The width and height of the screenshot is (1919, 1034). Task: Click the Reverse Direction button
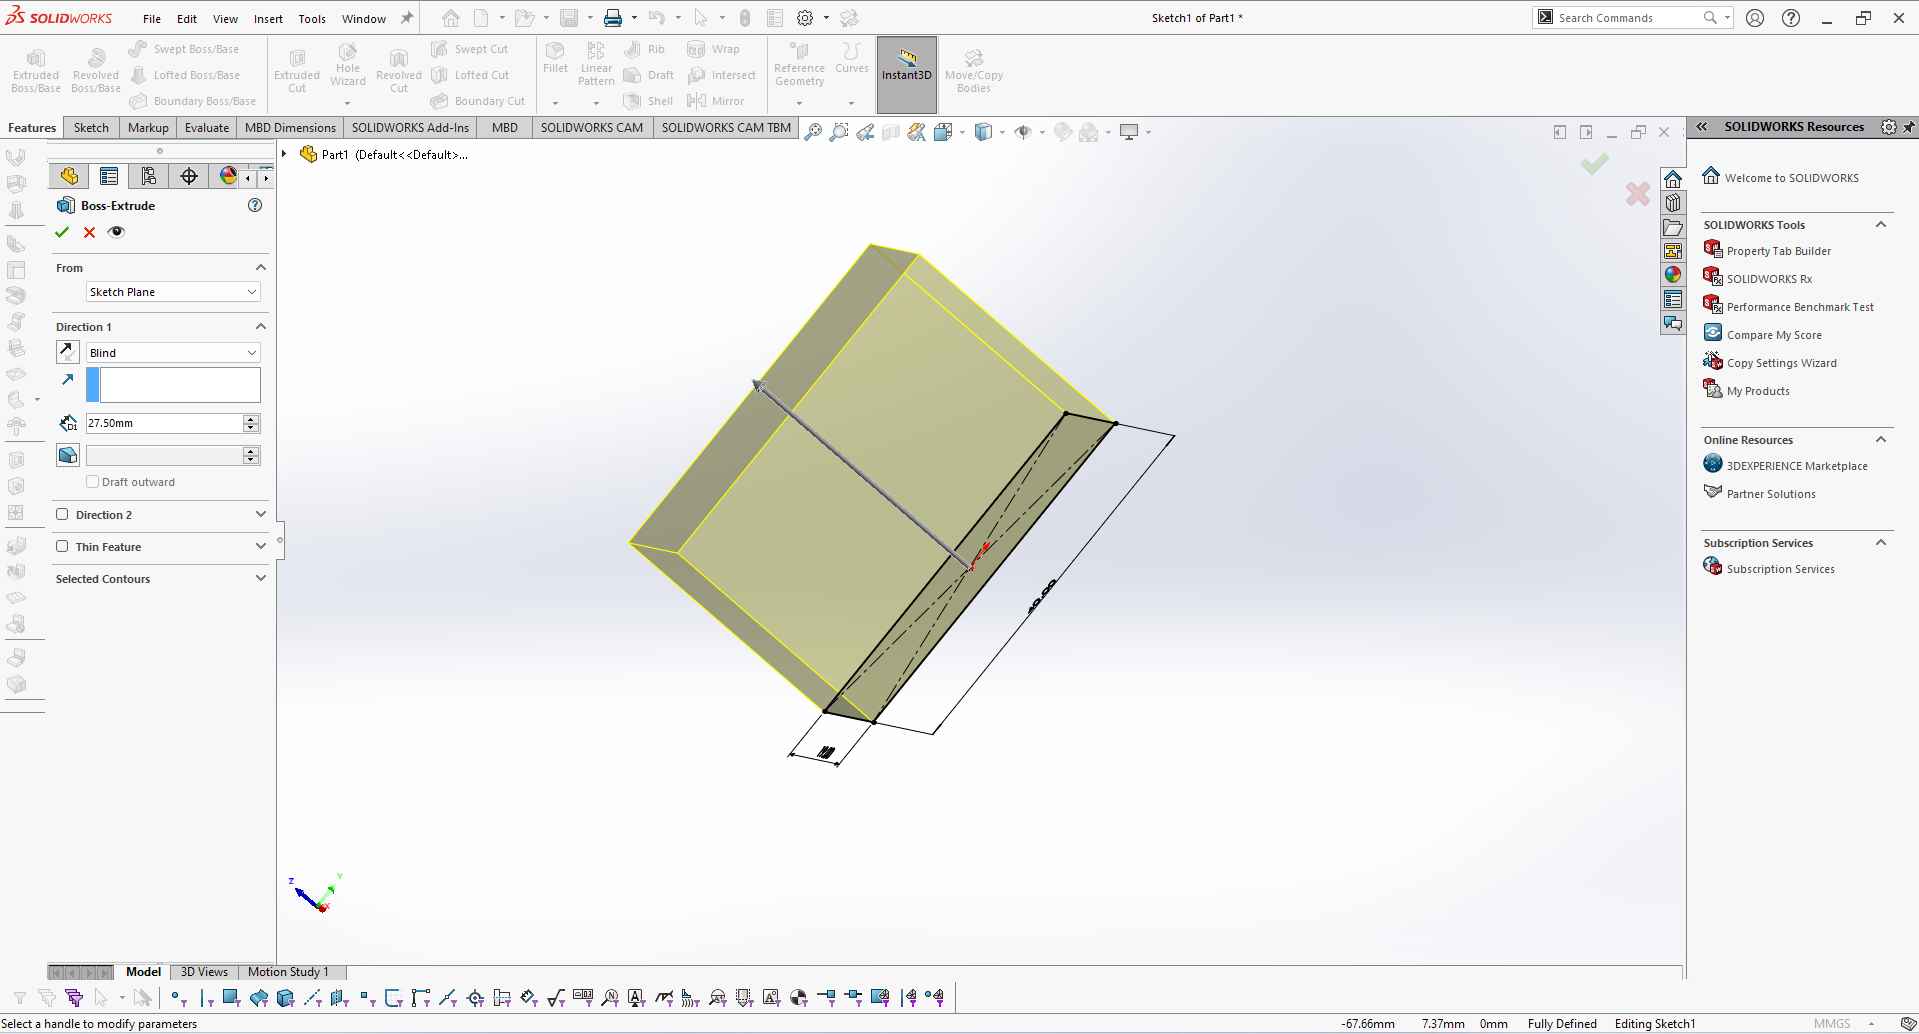pyautogui.click(x=67, y=352)
